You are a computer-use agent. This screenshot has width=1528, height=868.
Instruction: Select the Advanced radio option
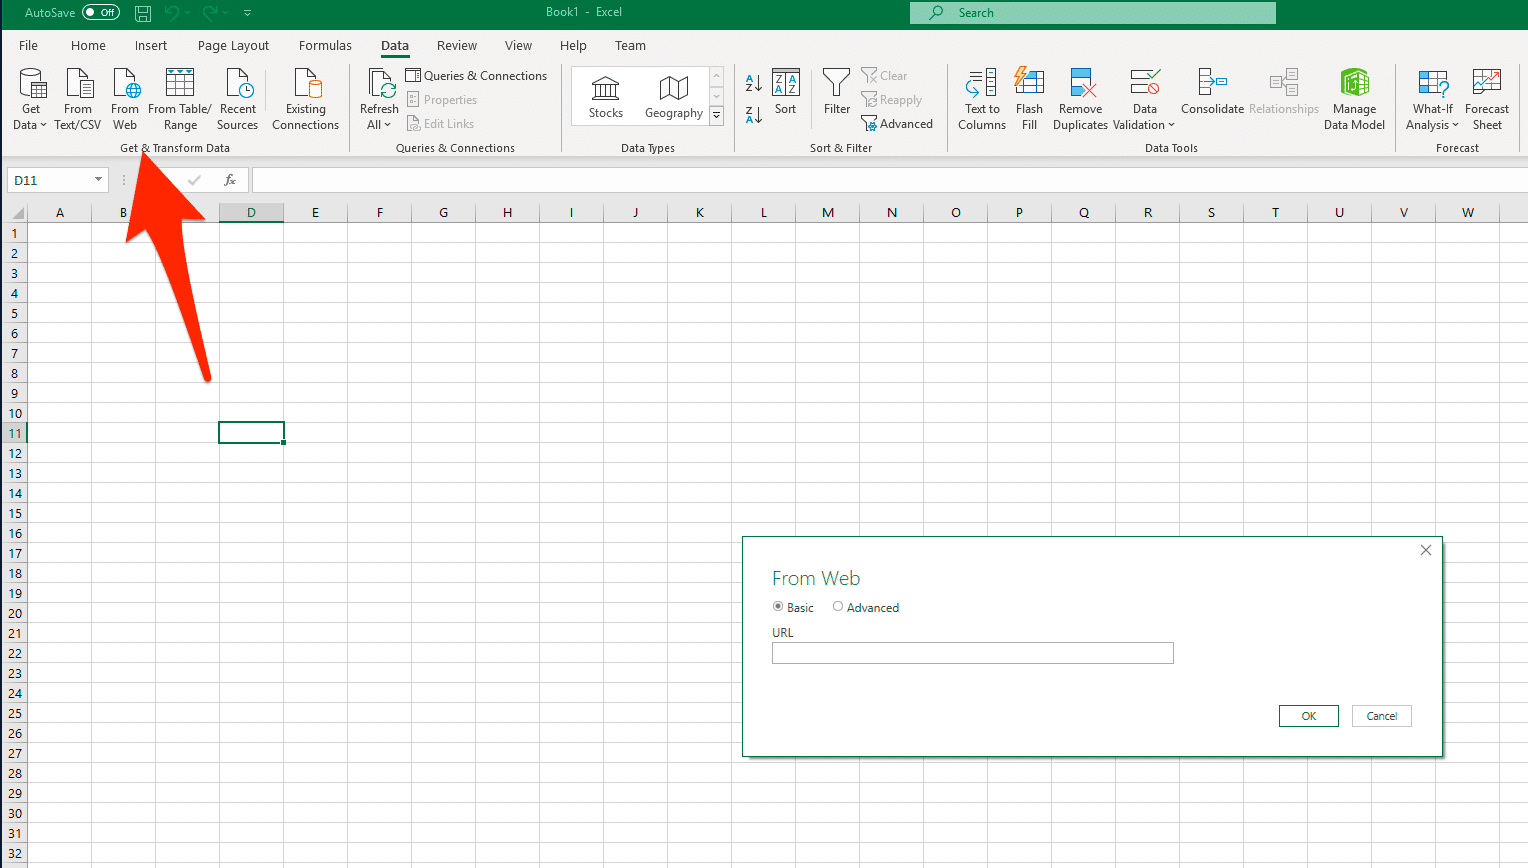[x=838, y=607]
